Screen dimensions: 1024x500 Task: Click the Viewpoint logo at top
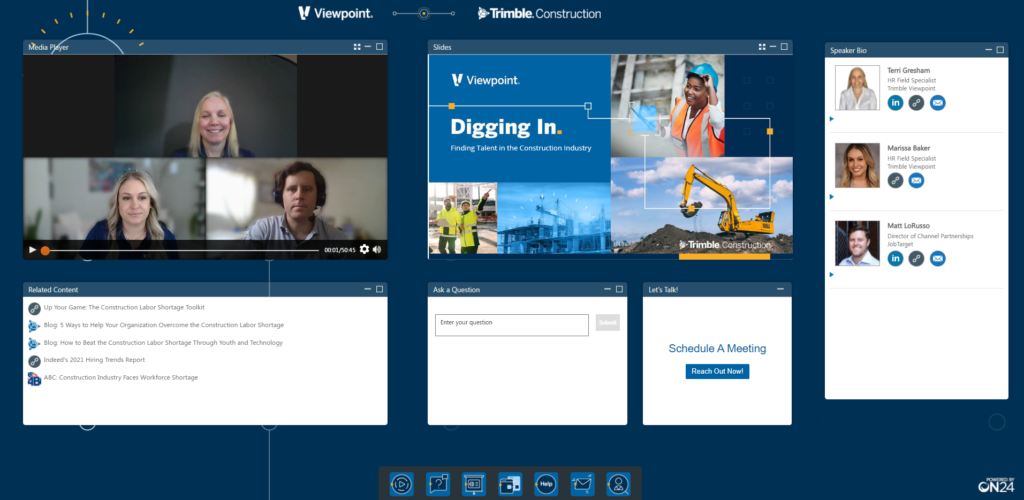coord(336,13)
